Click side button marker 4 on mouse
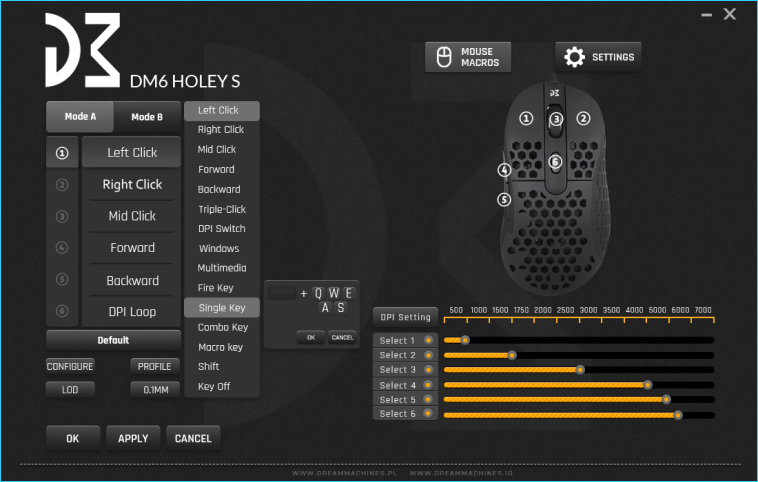 click(x=504, y=170)
